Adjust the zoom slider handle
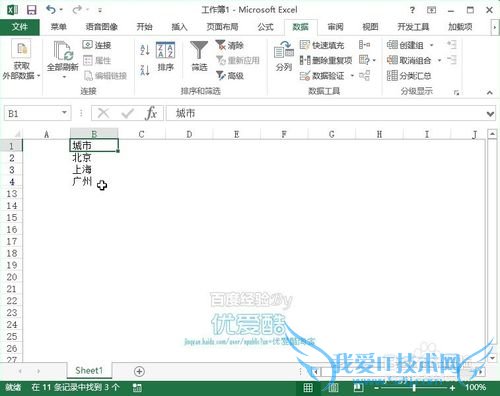Viewport: 500px width, 396px height. click(414, 388)
